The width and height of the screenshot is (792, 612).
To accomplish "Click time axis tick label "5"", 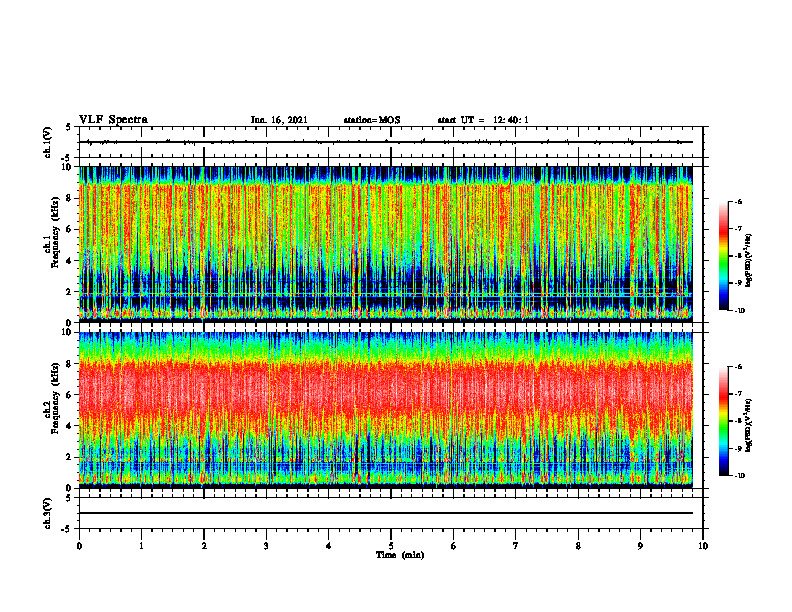I will (x=391, y=546).
